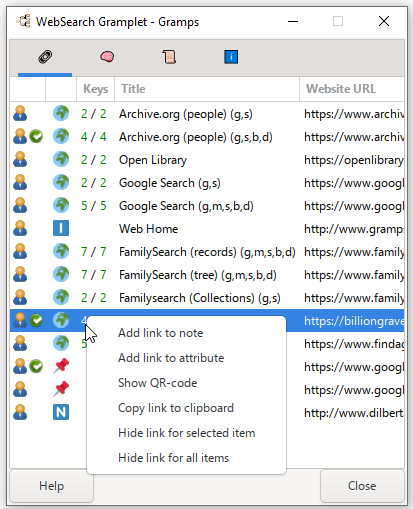This screenshot has width=413, height=509.
Task: Select Familysearch (Collections) (g,s) title
Action: pos(200,298)
